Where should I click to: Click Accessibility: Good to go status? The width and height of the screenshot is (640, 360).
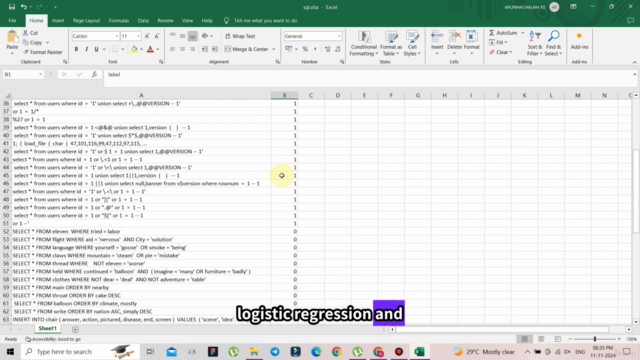53,339
